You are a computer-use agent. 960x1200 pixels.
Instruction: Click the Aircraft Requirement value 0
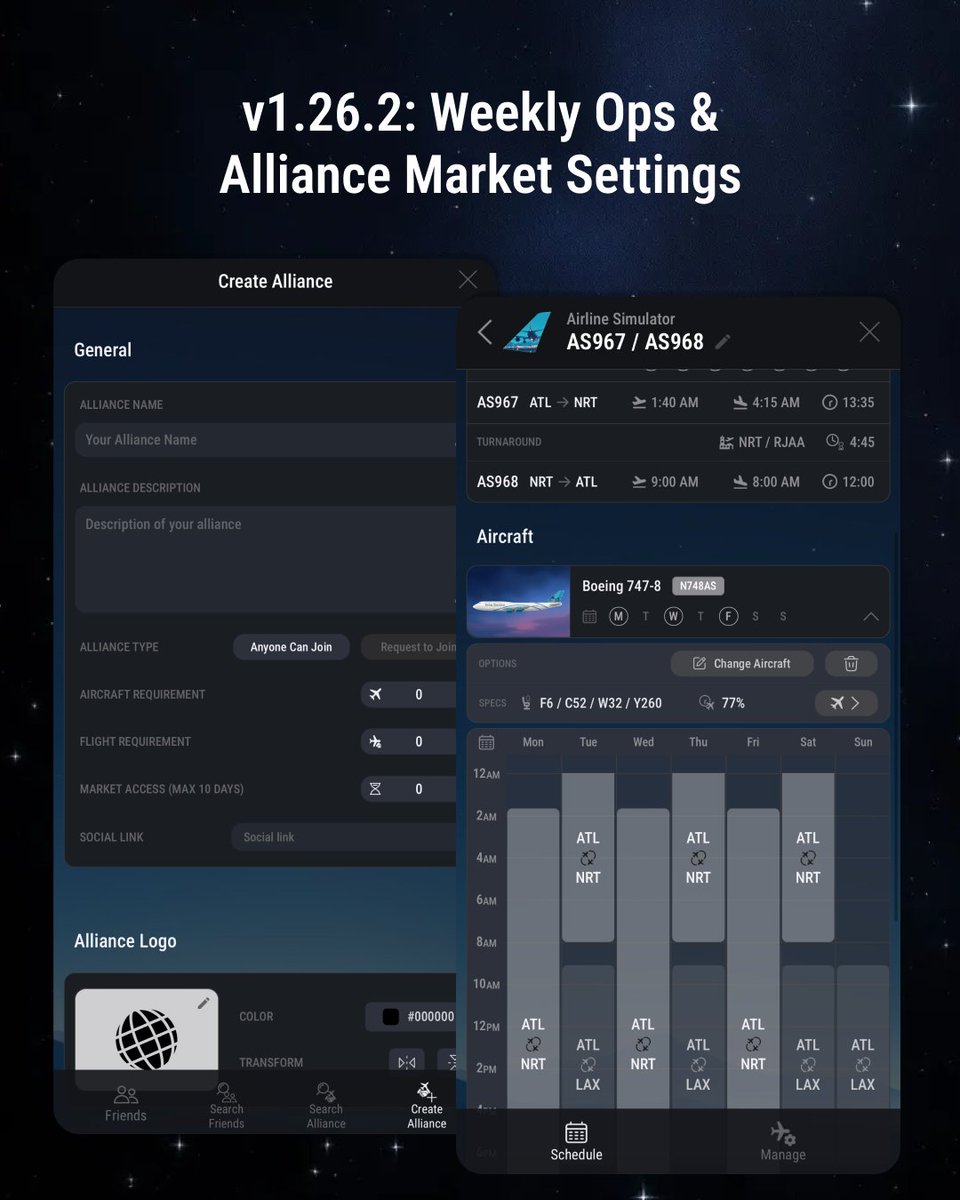[419, 695]
